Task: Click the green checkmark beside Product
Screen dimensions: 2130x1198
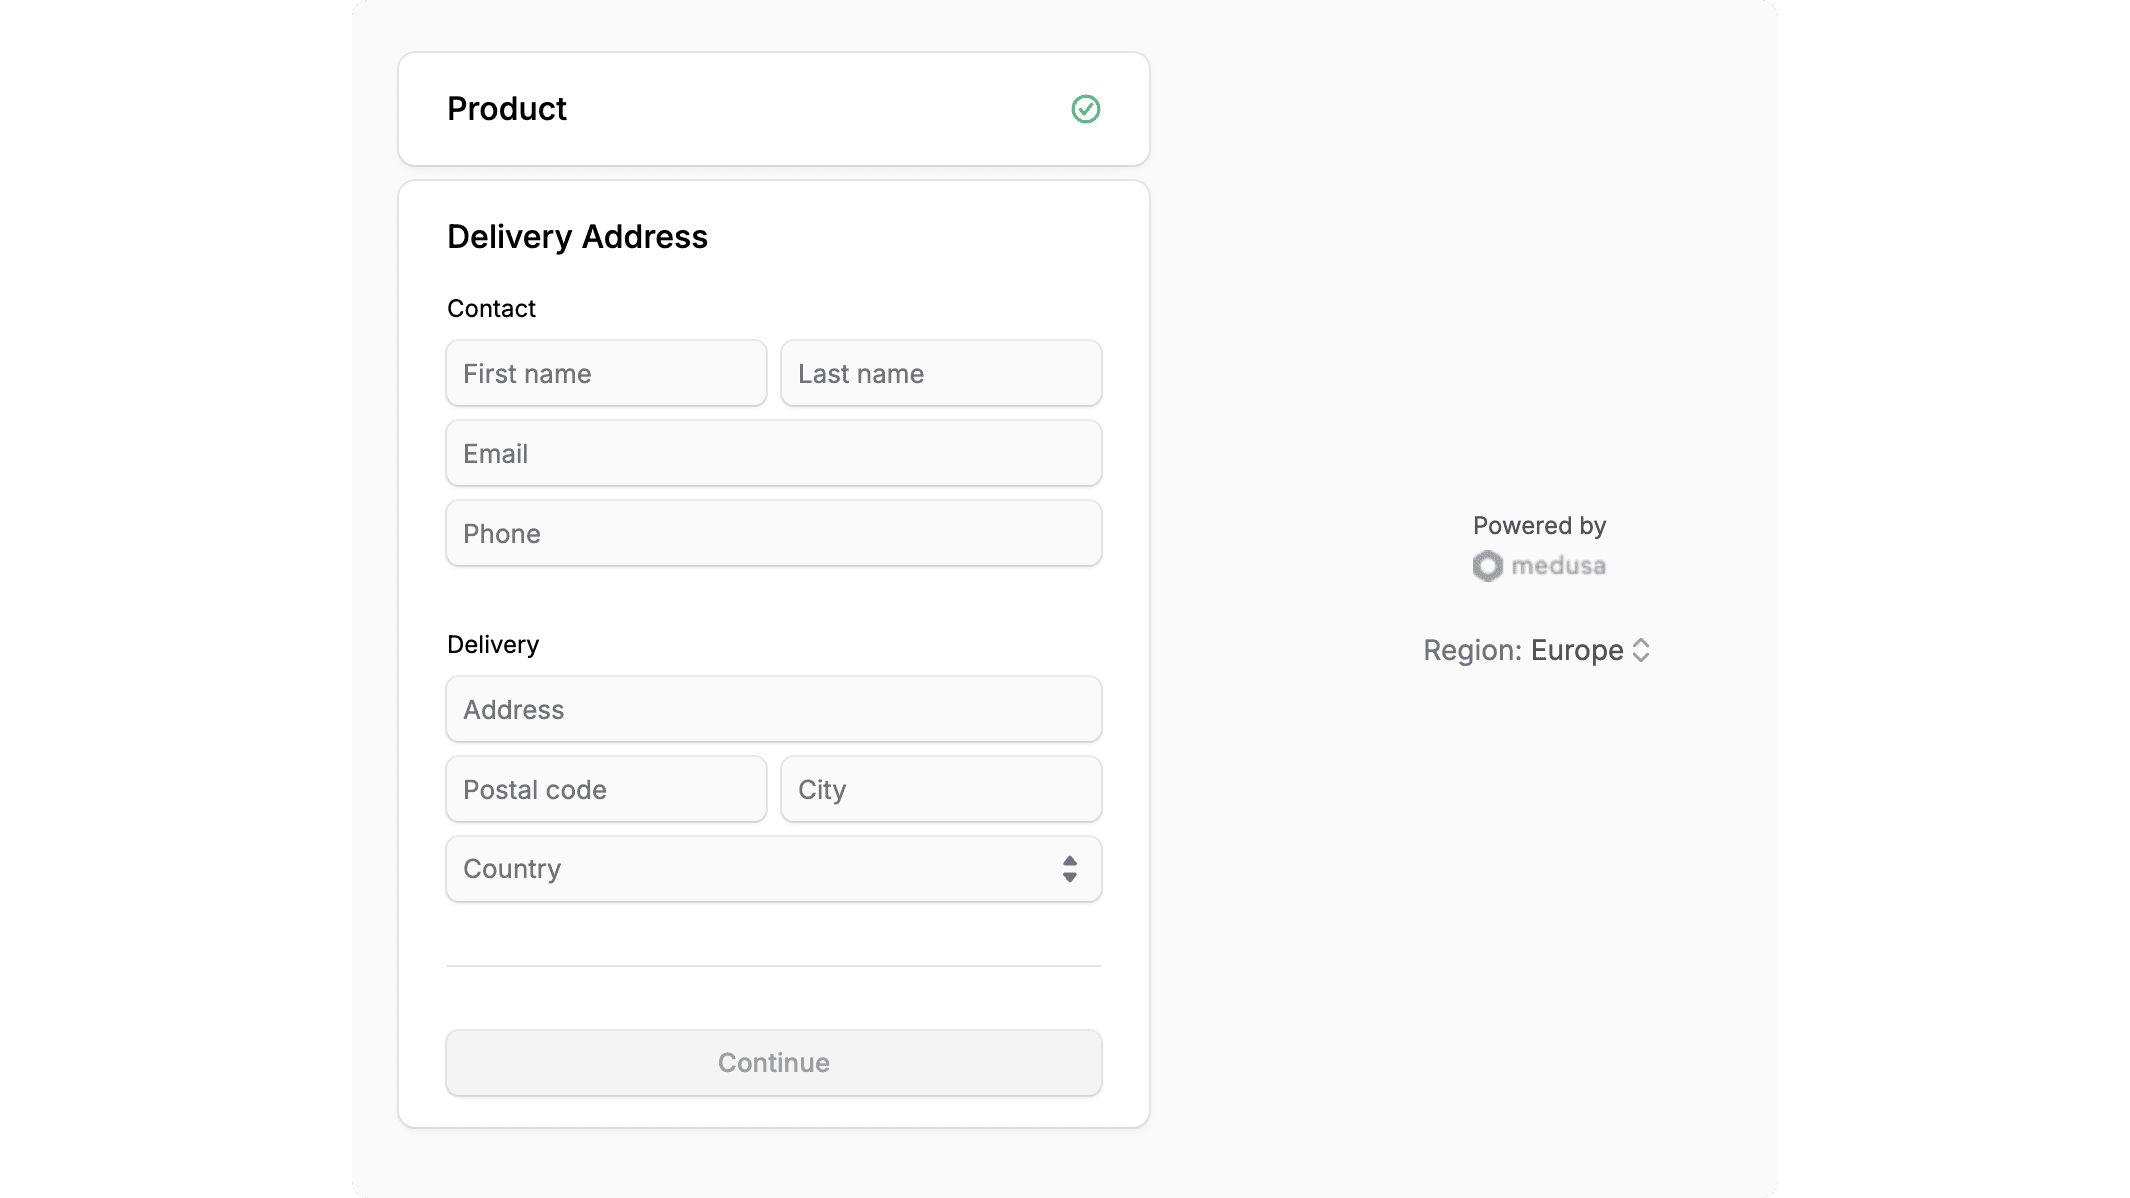Action: click(x=1086, y=109)
